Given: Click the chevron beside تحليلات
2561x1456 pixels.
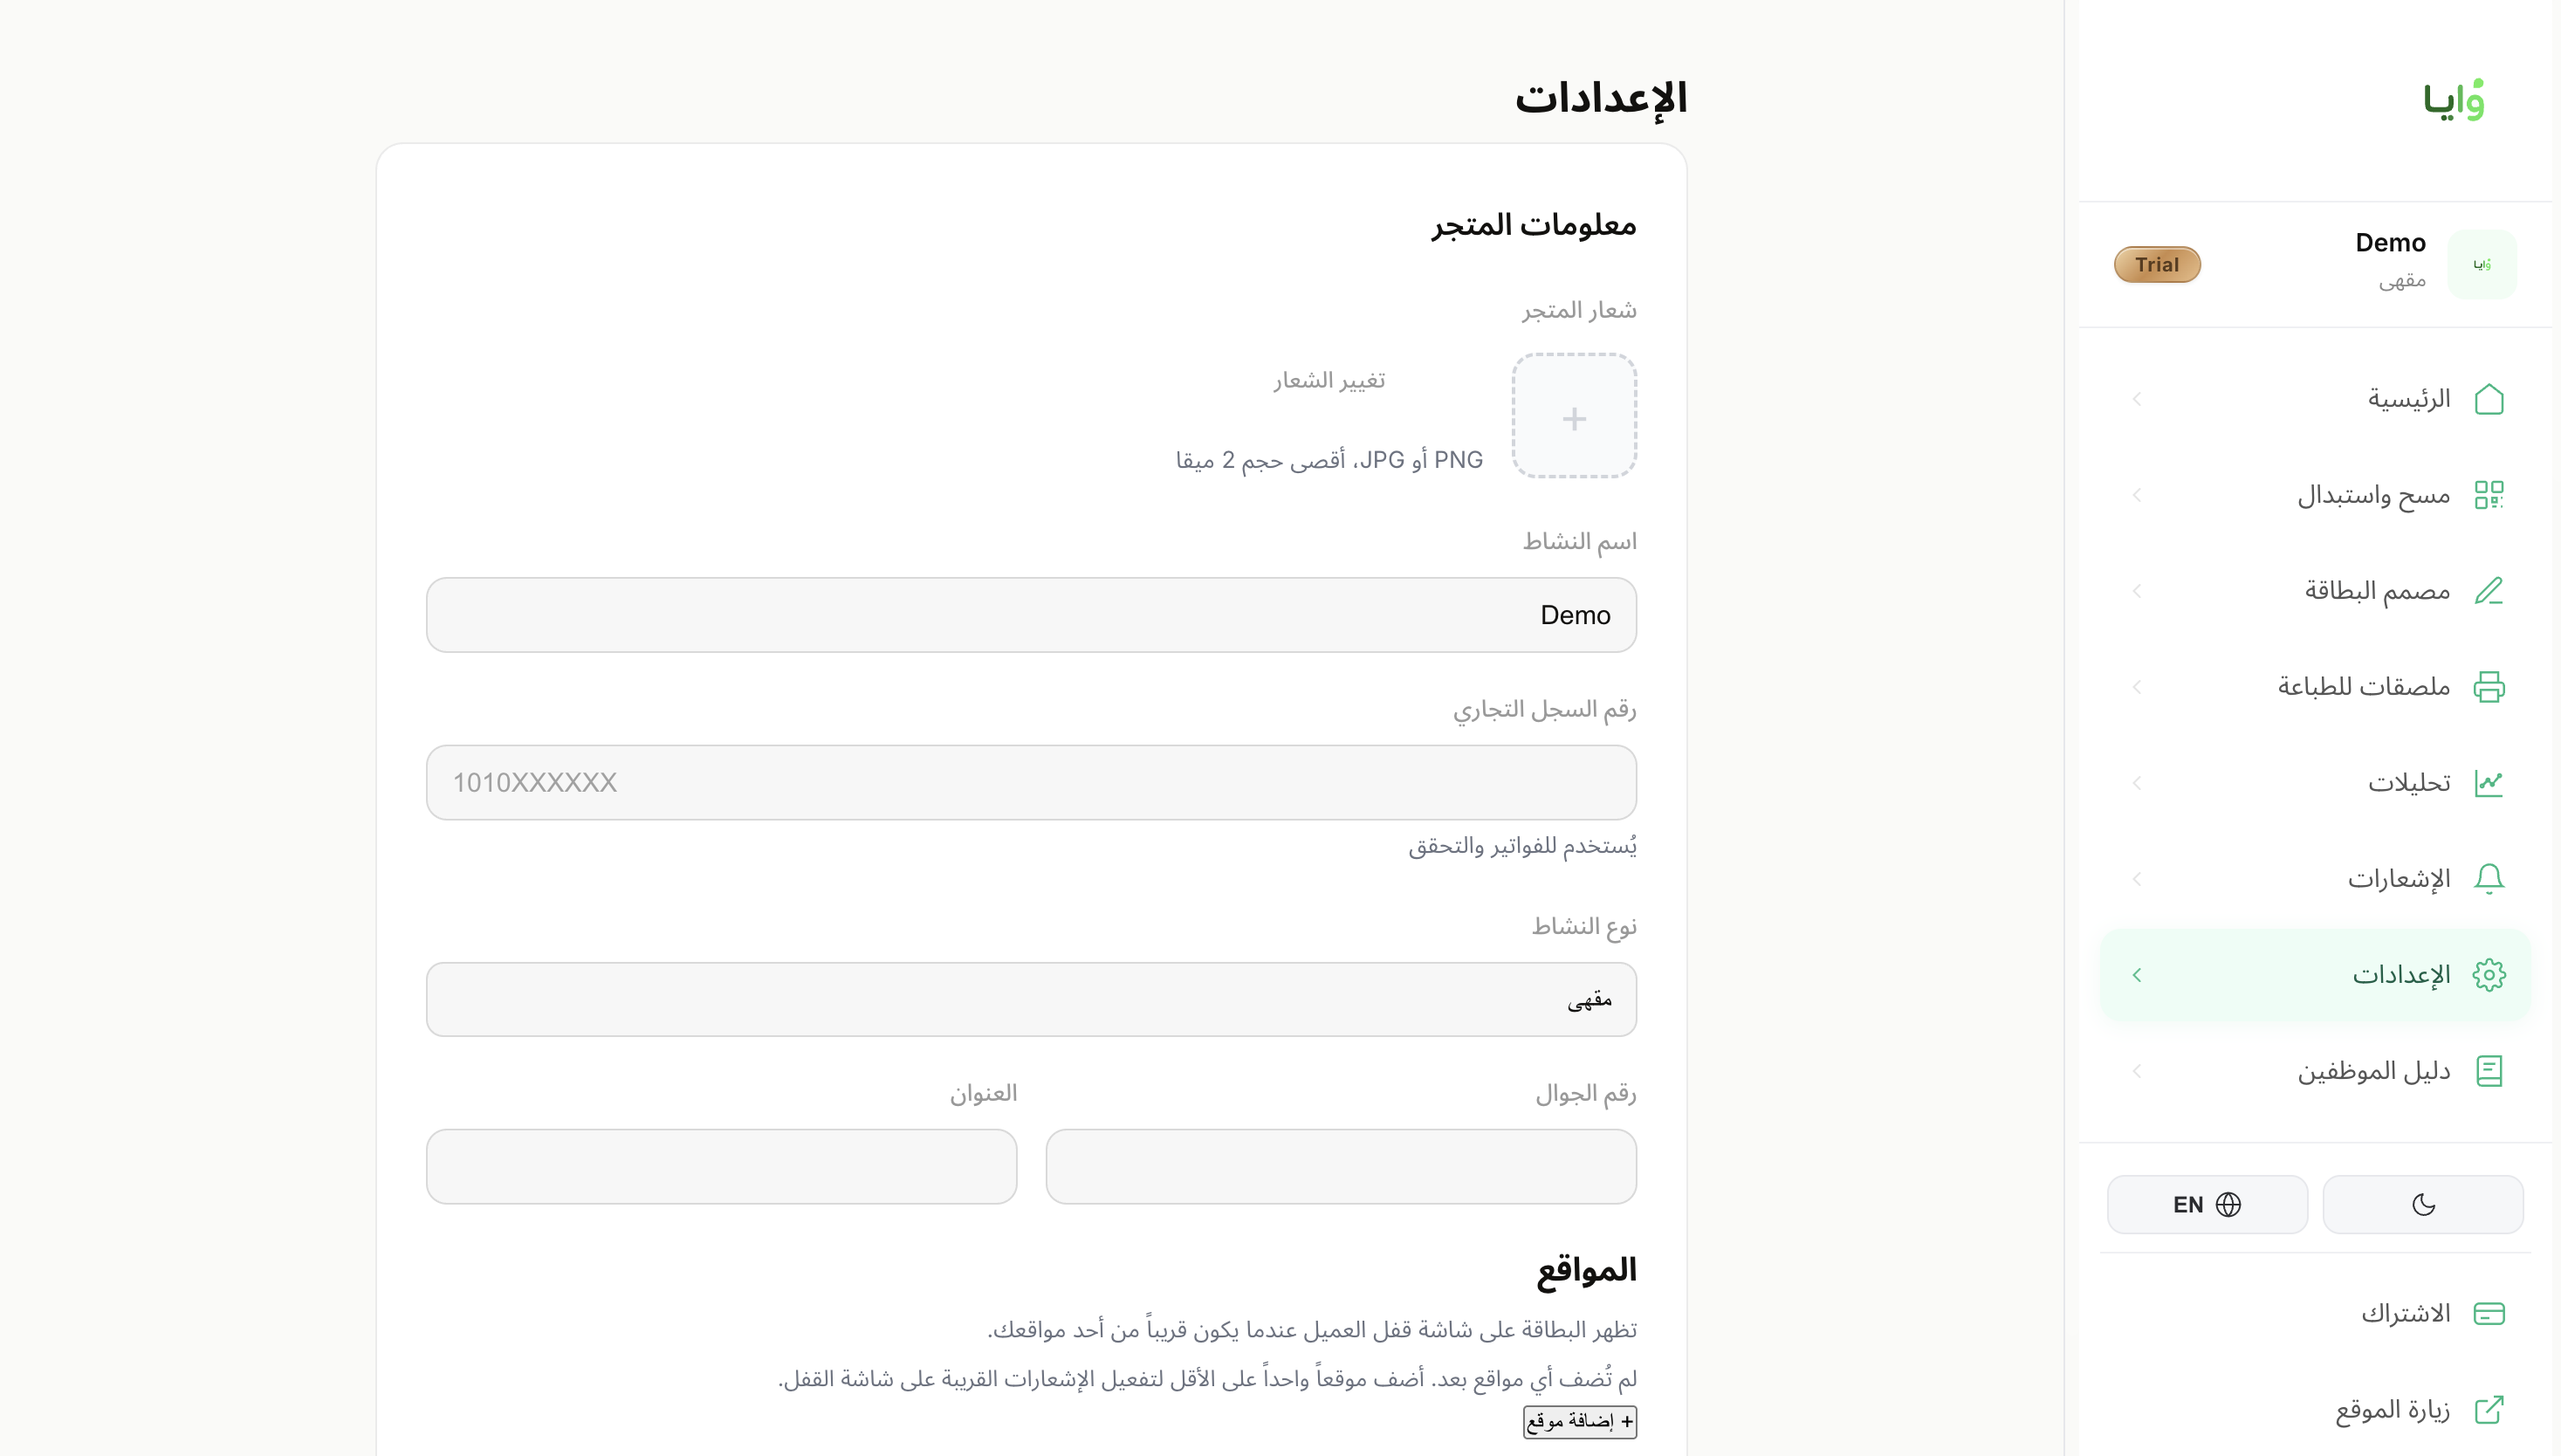Looking at the screenshot, I should click(2137, 783).
